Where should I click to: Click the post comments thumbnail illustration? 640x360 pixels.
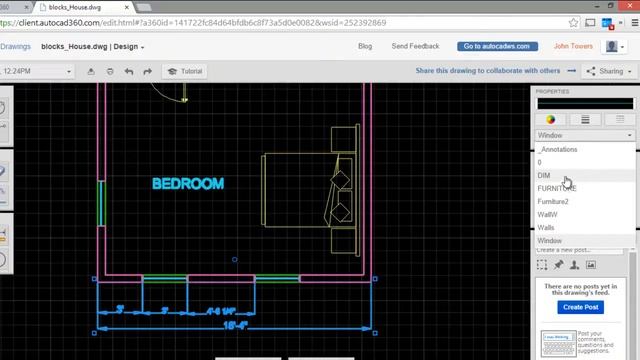(x=558, y=344)
